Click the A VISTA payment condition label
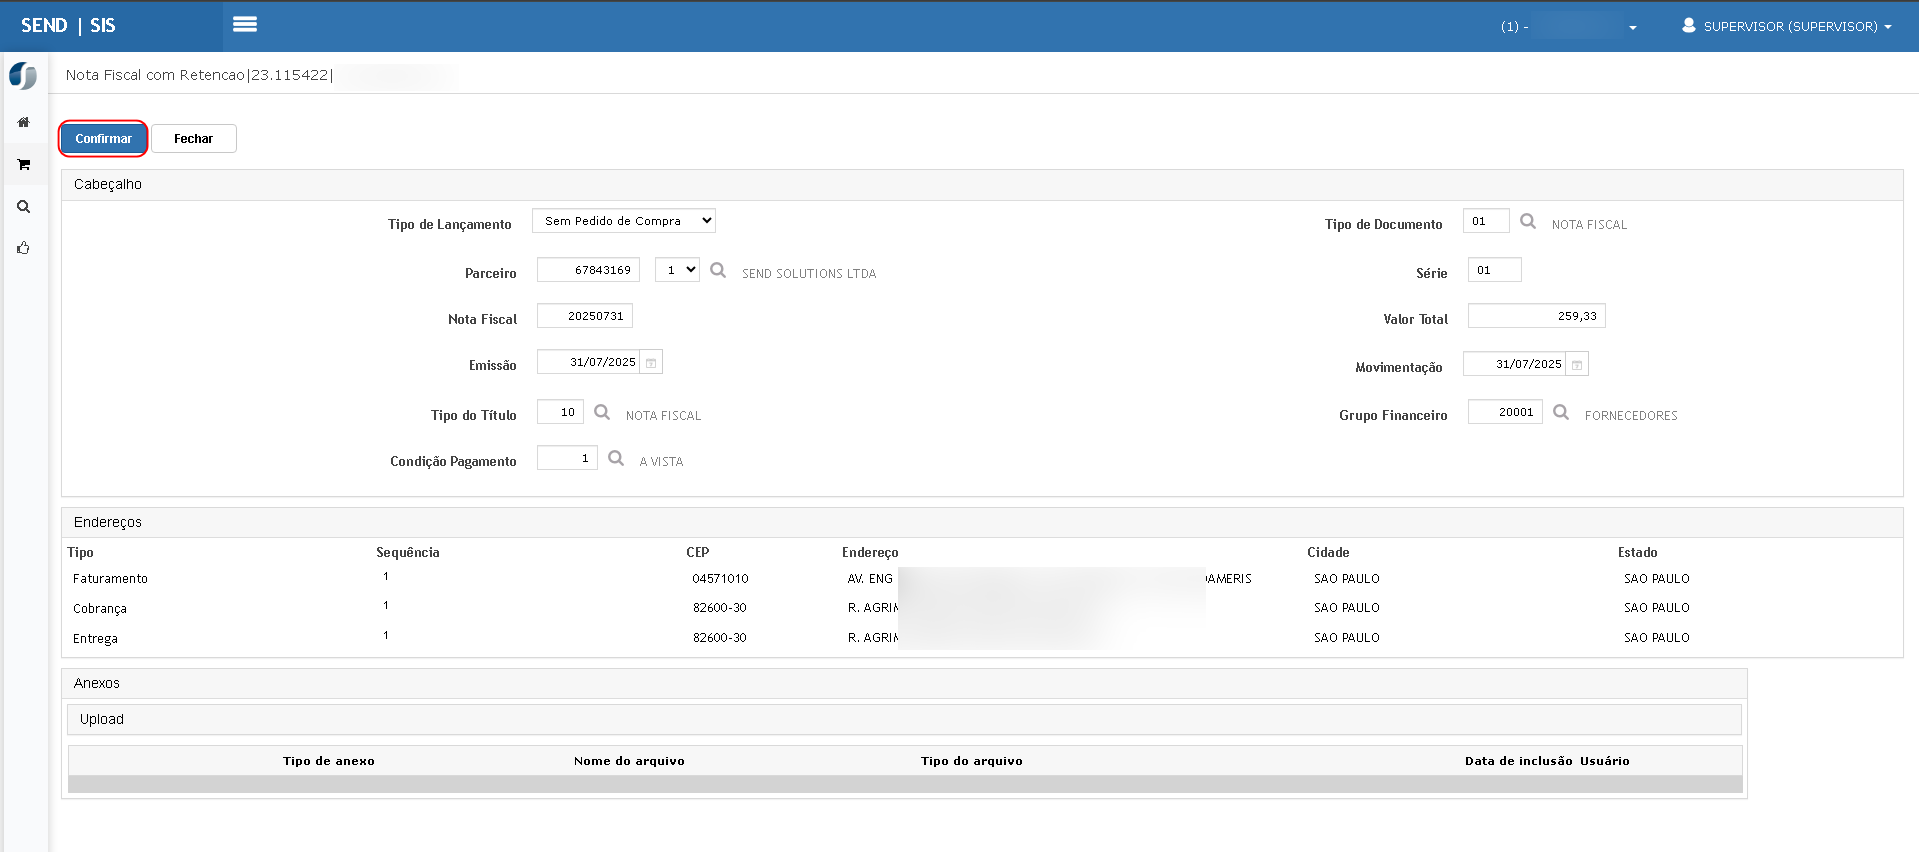 click(x=661, y=462)
